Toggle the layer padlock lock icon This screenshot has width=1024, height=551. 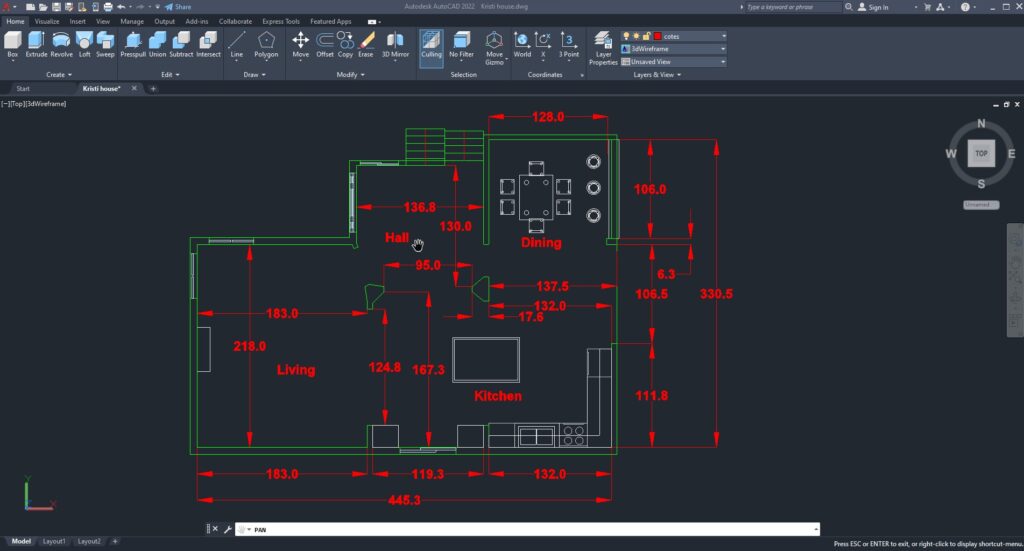pos(646,36)
